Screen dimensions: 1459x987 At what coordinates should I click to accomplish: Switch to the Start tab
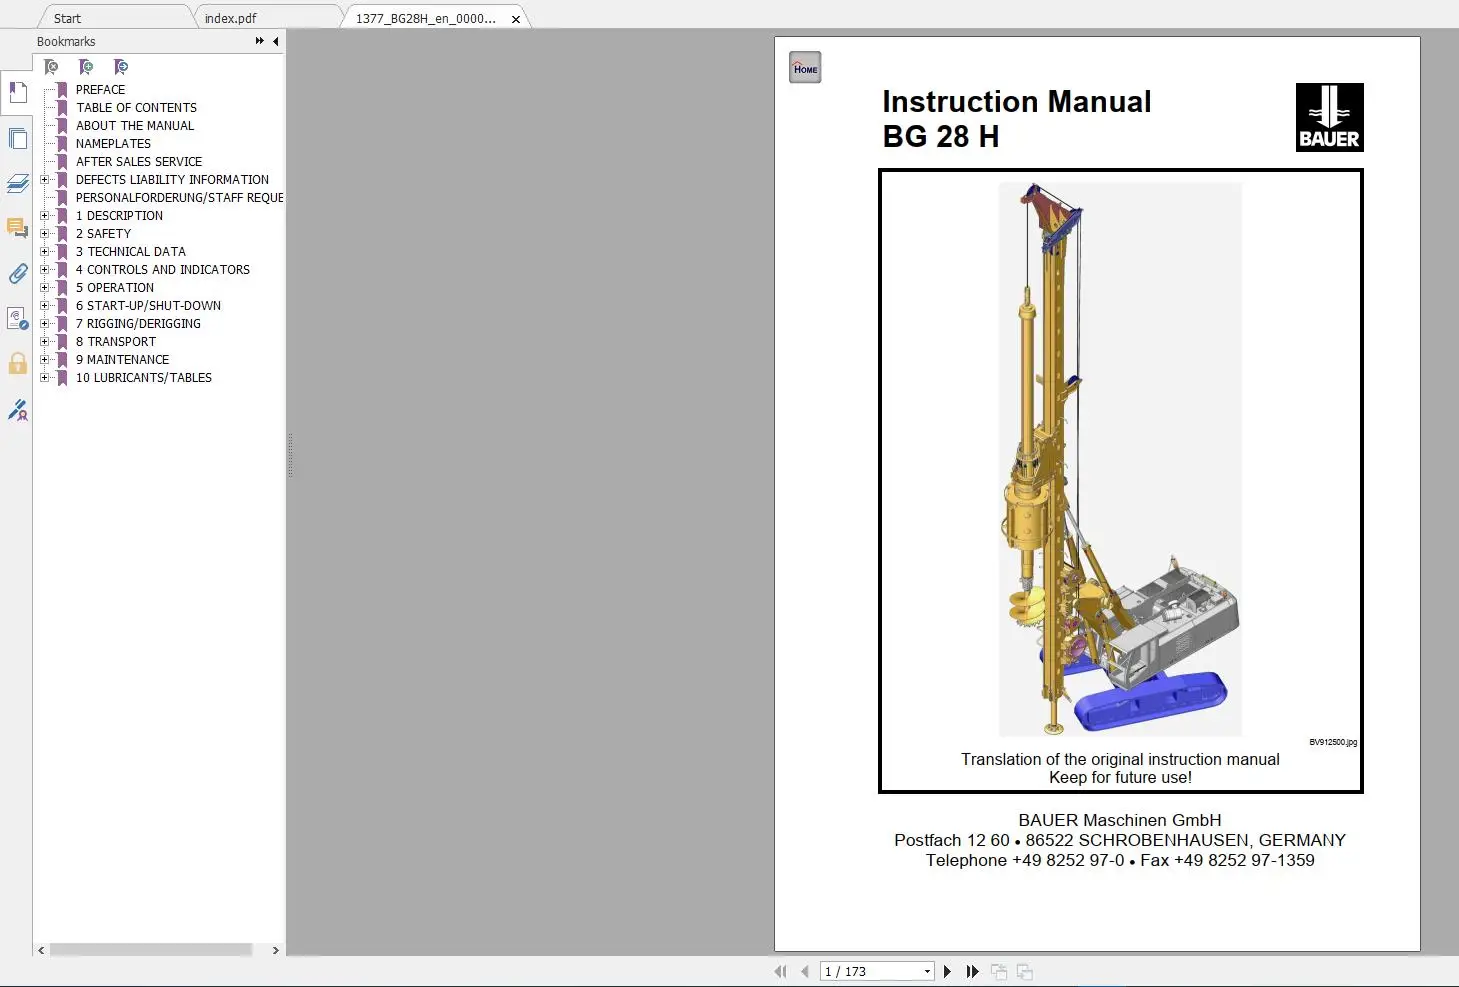(x=66, y=17)
